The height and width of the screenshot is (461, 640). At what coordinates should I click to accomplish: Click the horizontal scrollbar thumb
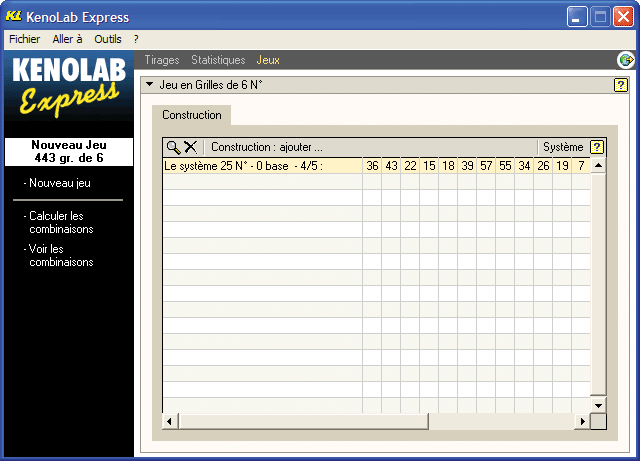pyautogui.click(x=304, y=421)
